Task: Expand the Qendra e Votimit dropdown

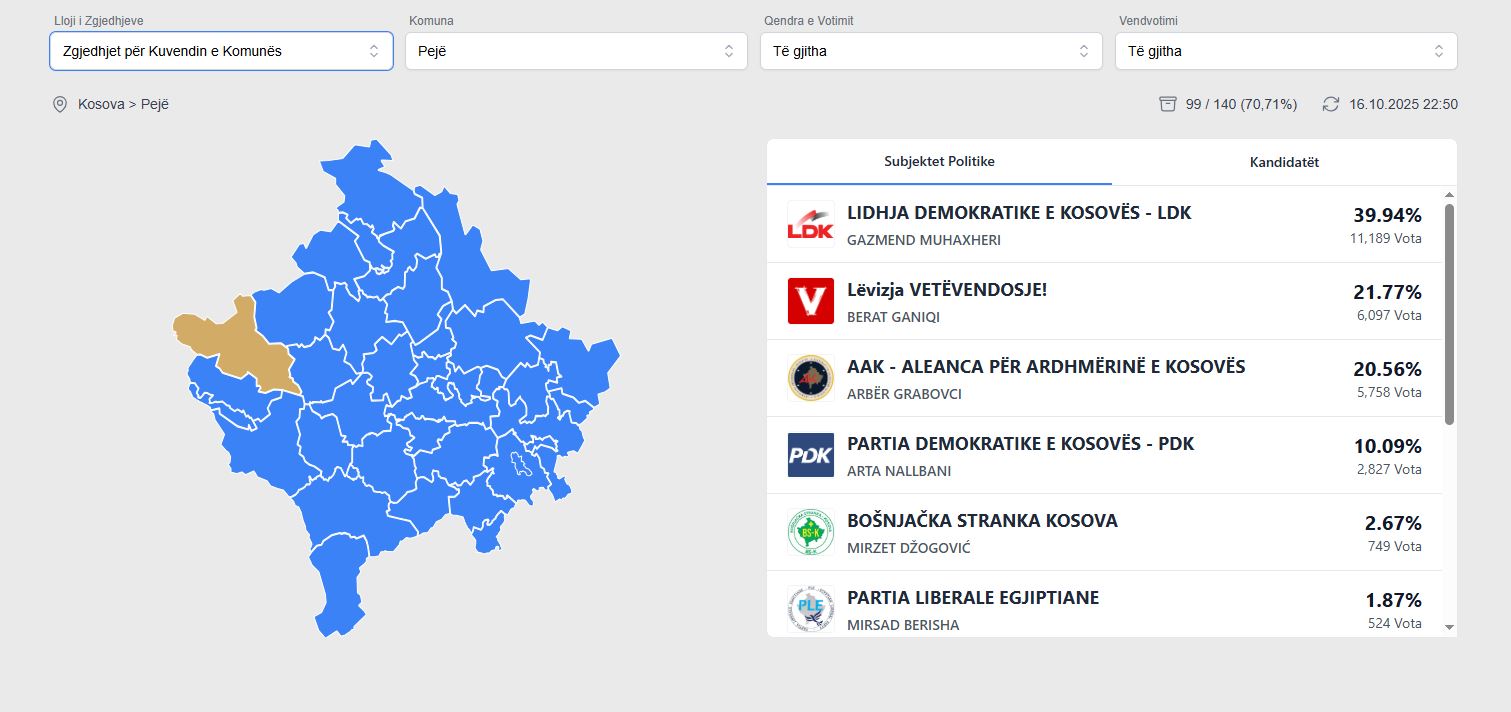Action: (x=930, y=51)
